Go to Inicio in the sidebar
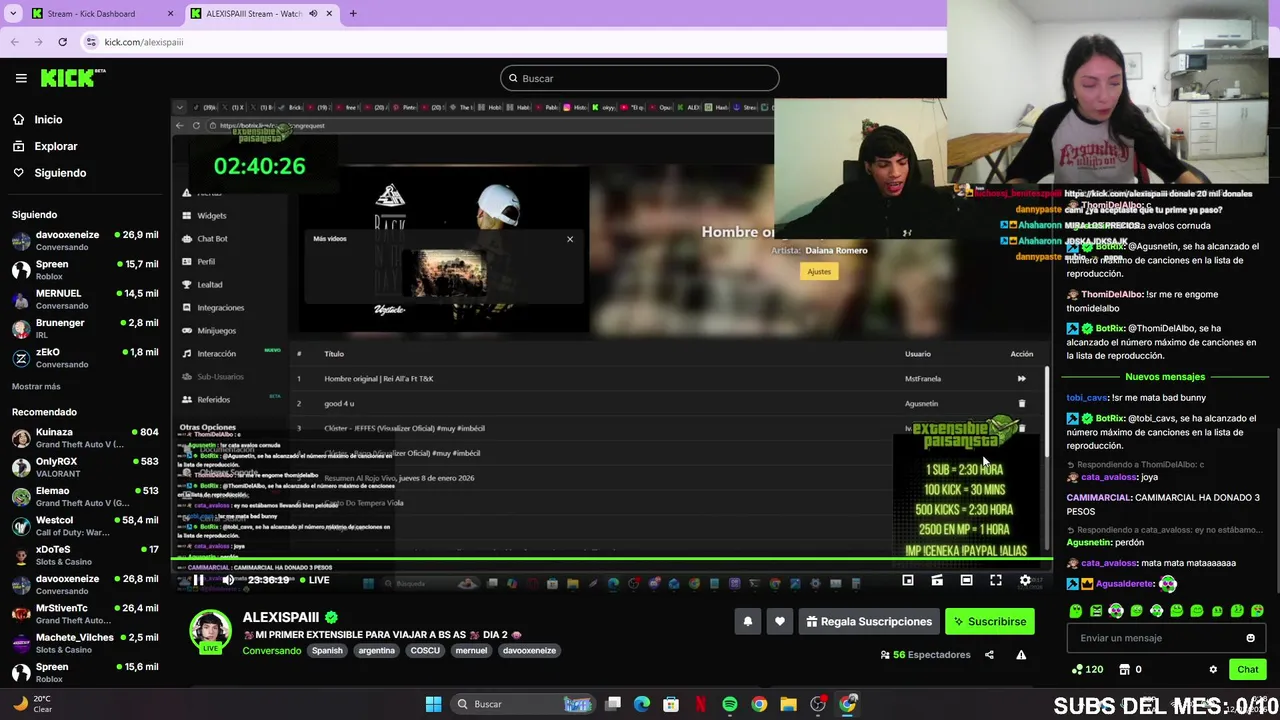 (48, 119)
